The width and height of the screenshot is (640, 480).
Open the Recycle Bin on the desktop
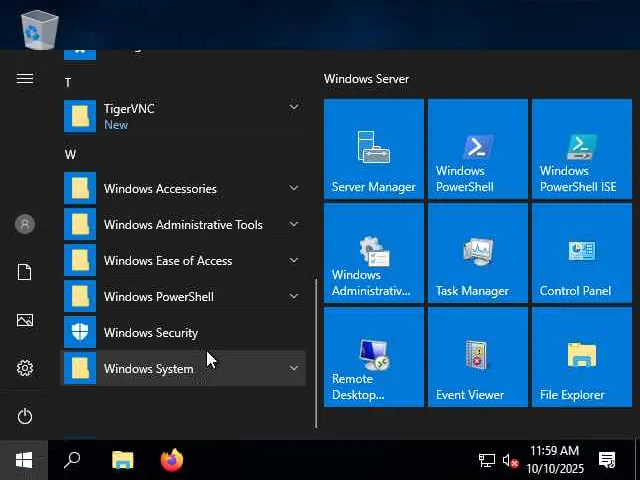[x=39, y=29]
